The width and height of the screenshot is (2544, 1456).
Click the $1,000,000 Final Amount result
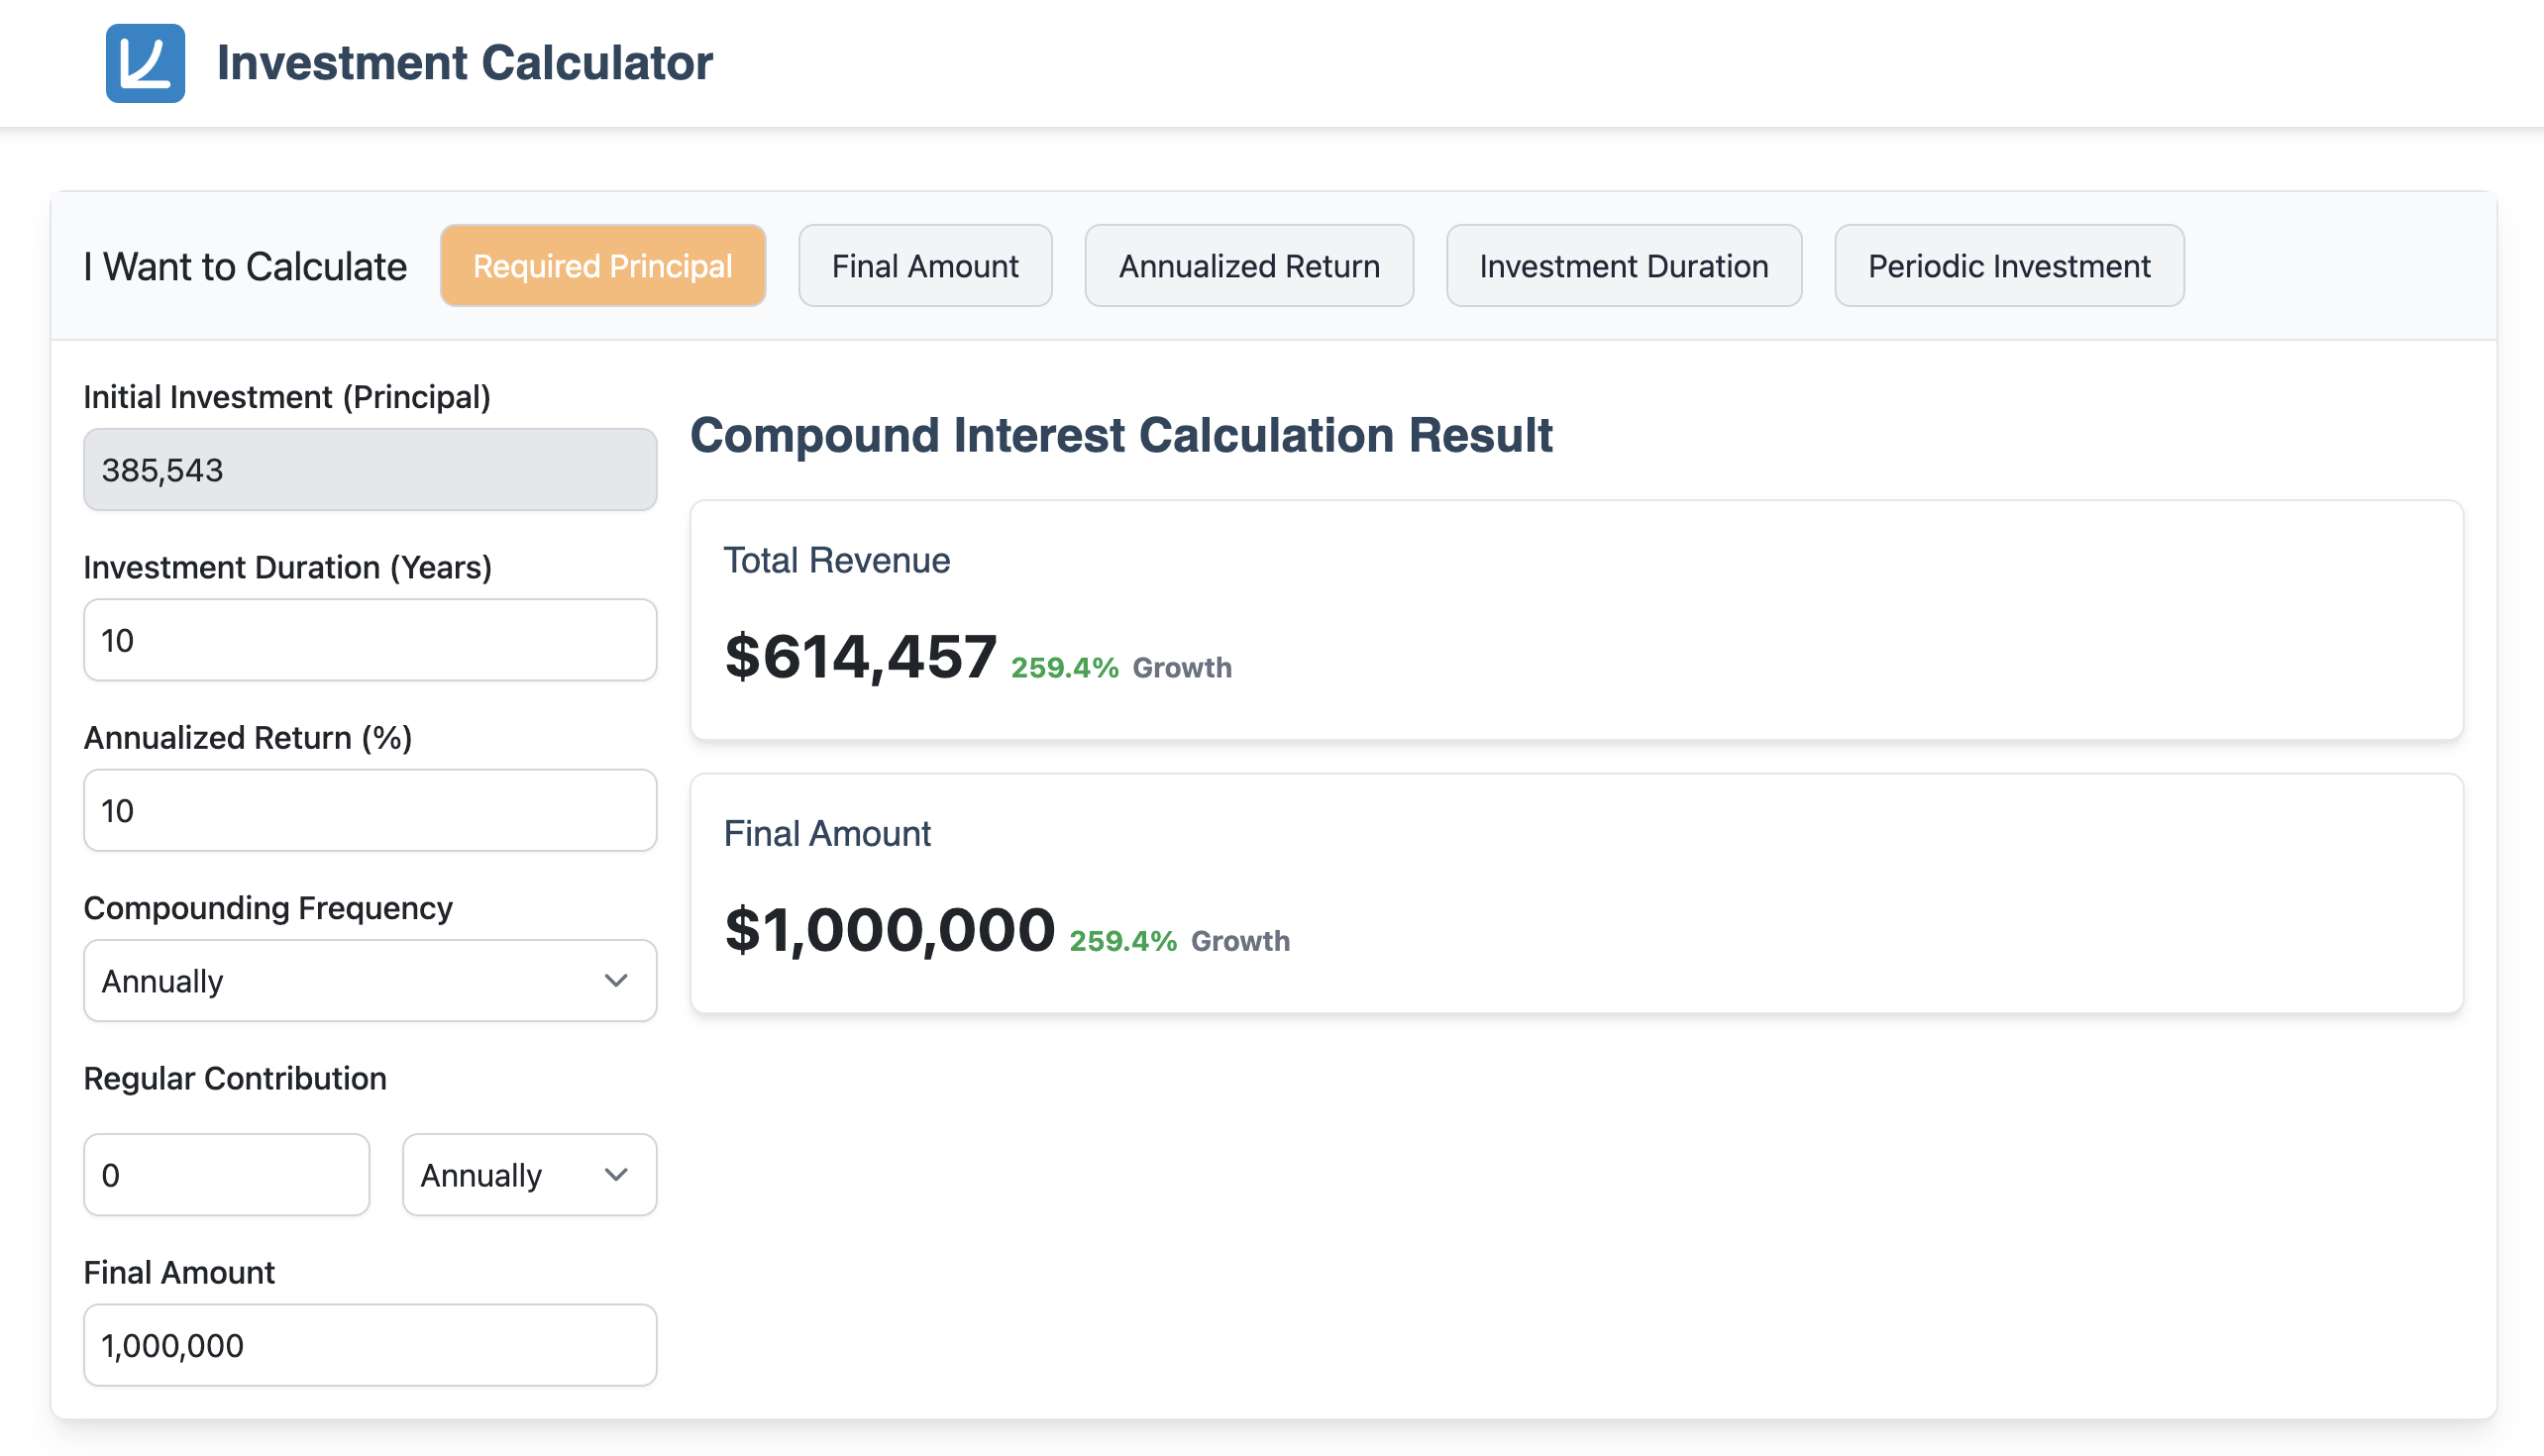coord(889,930)
